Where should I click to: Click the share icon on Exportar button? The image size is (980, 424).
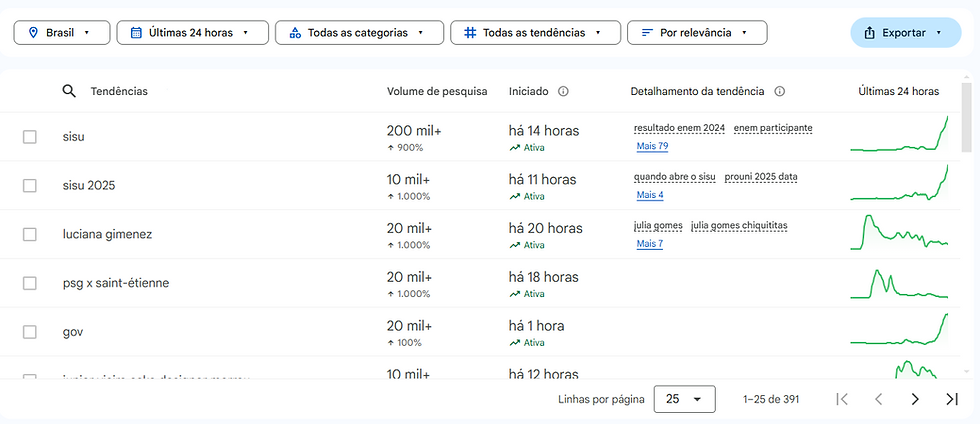tap(869, 33)
